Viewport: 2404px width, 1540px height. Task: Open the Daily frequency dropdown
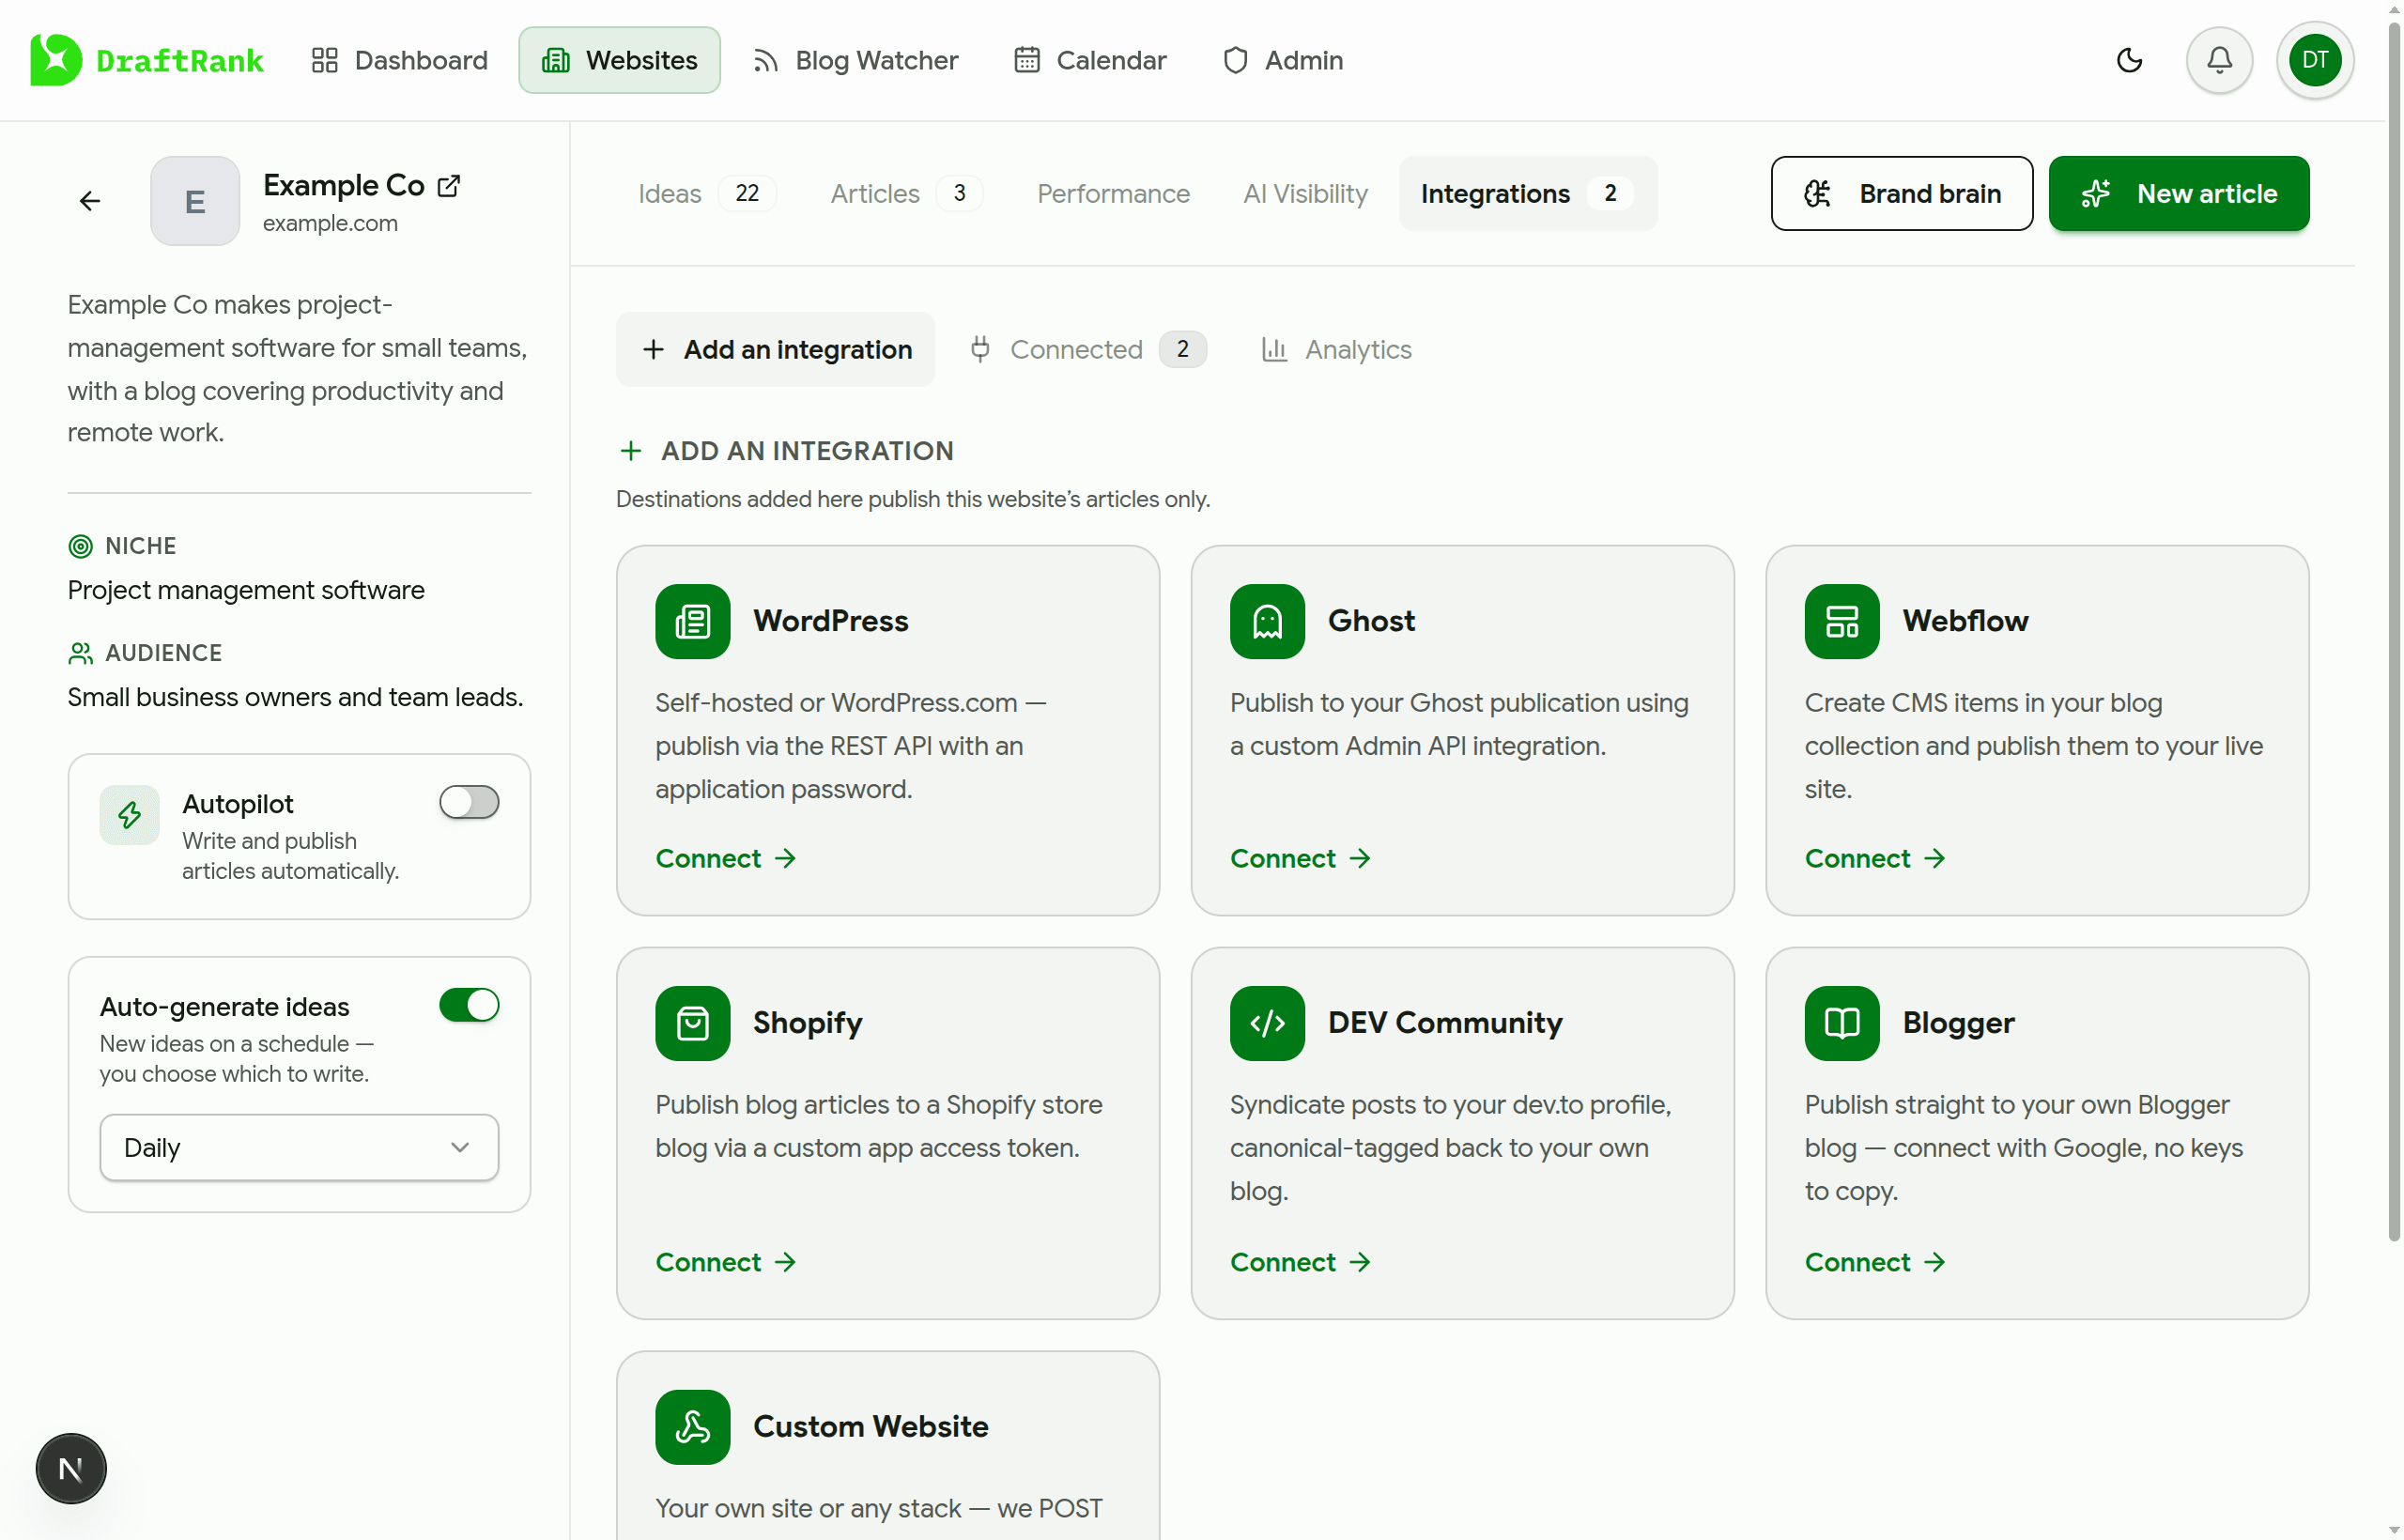click(x=299, y=1147)
